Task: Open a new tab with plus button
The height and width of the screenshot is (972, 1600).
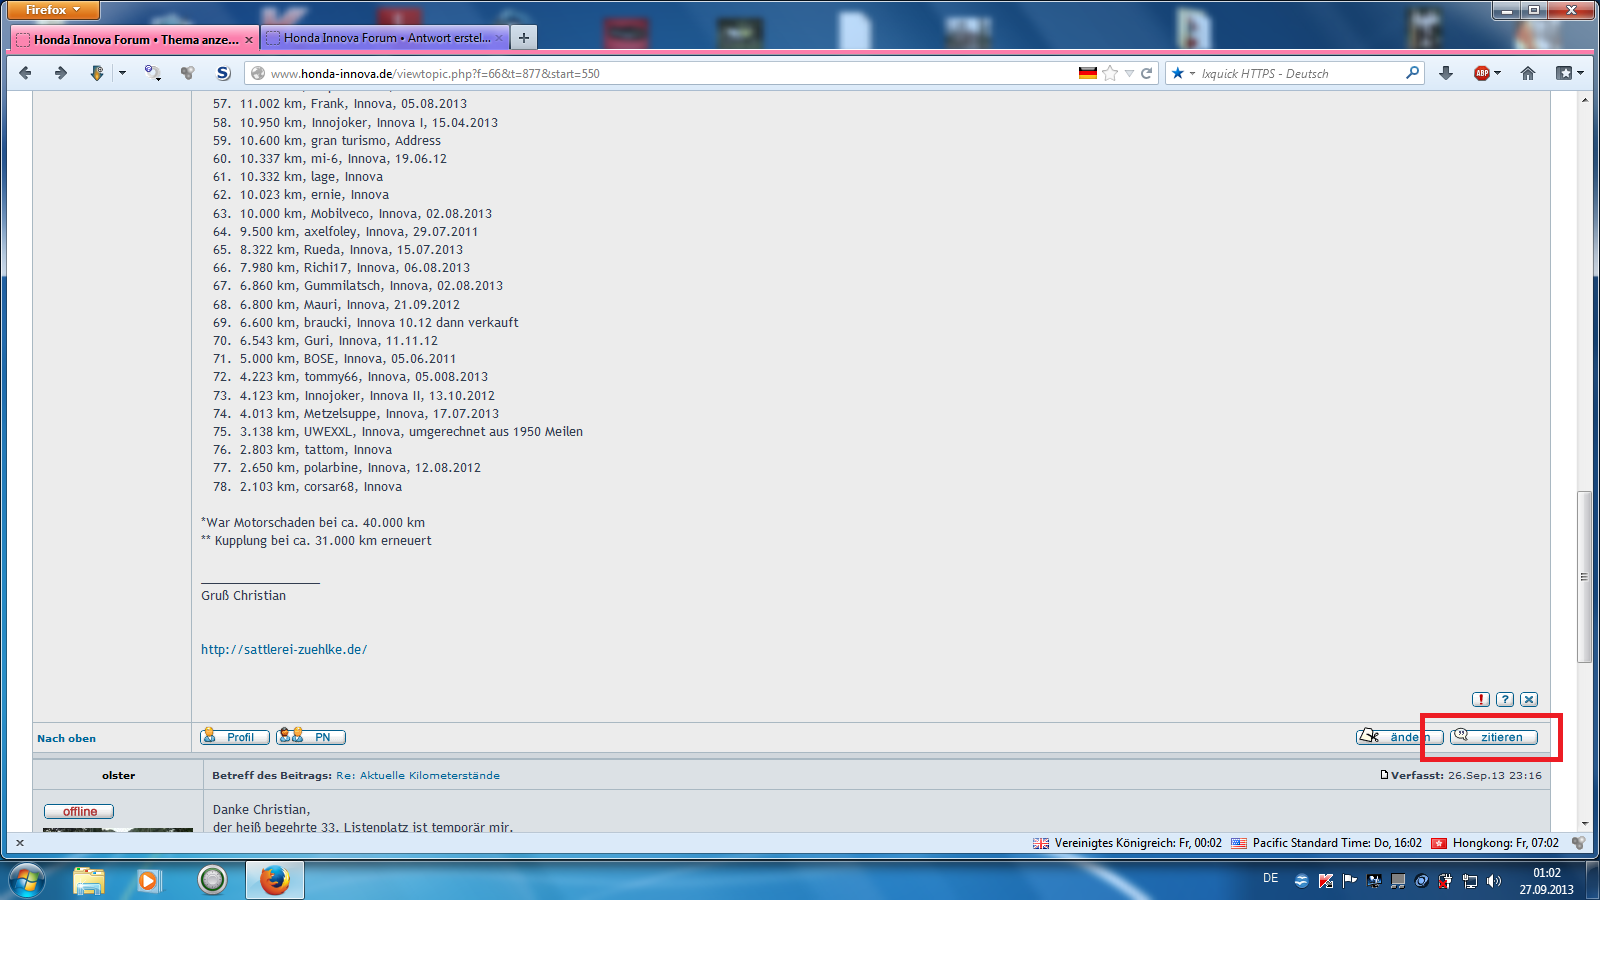Action: (524, 38)
